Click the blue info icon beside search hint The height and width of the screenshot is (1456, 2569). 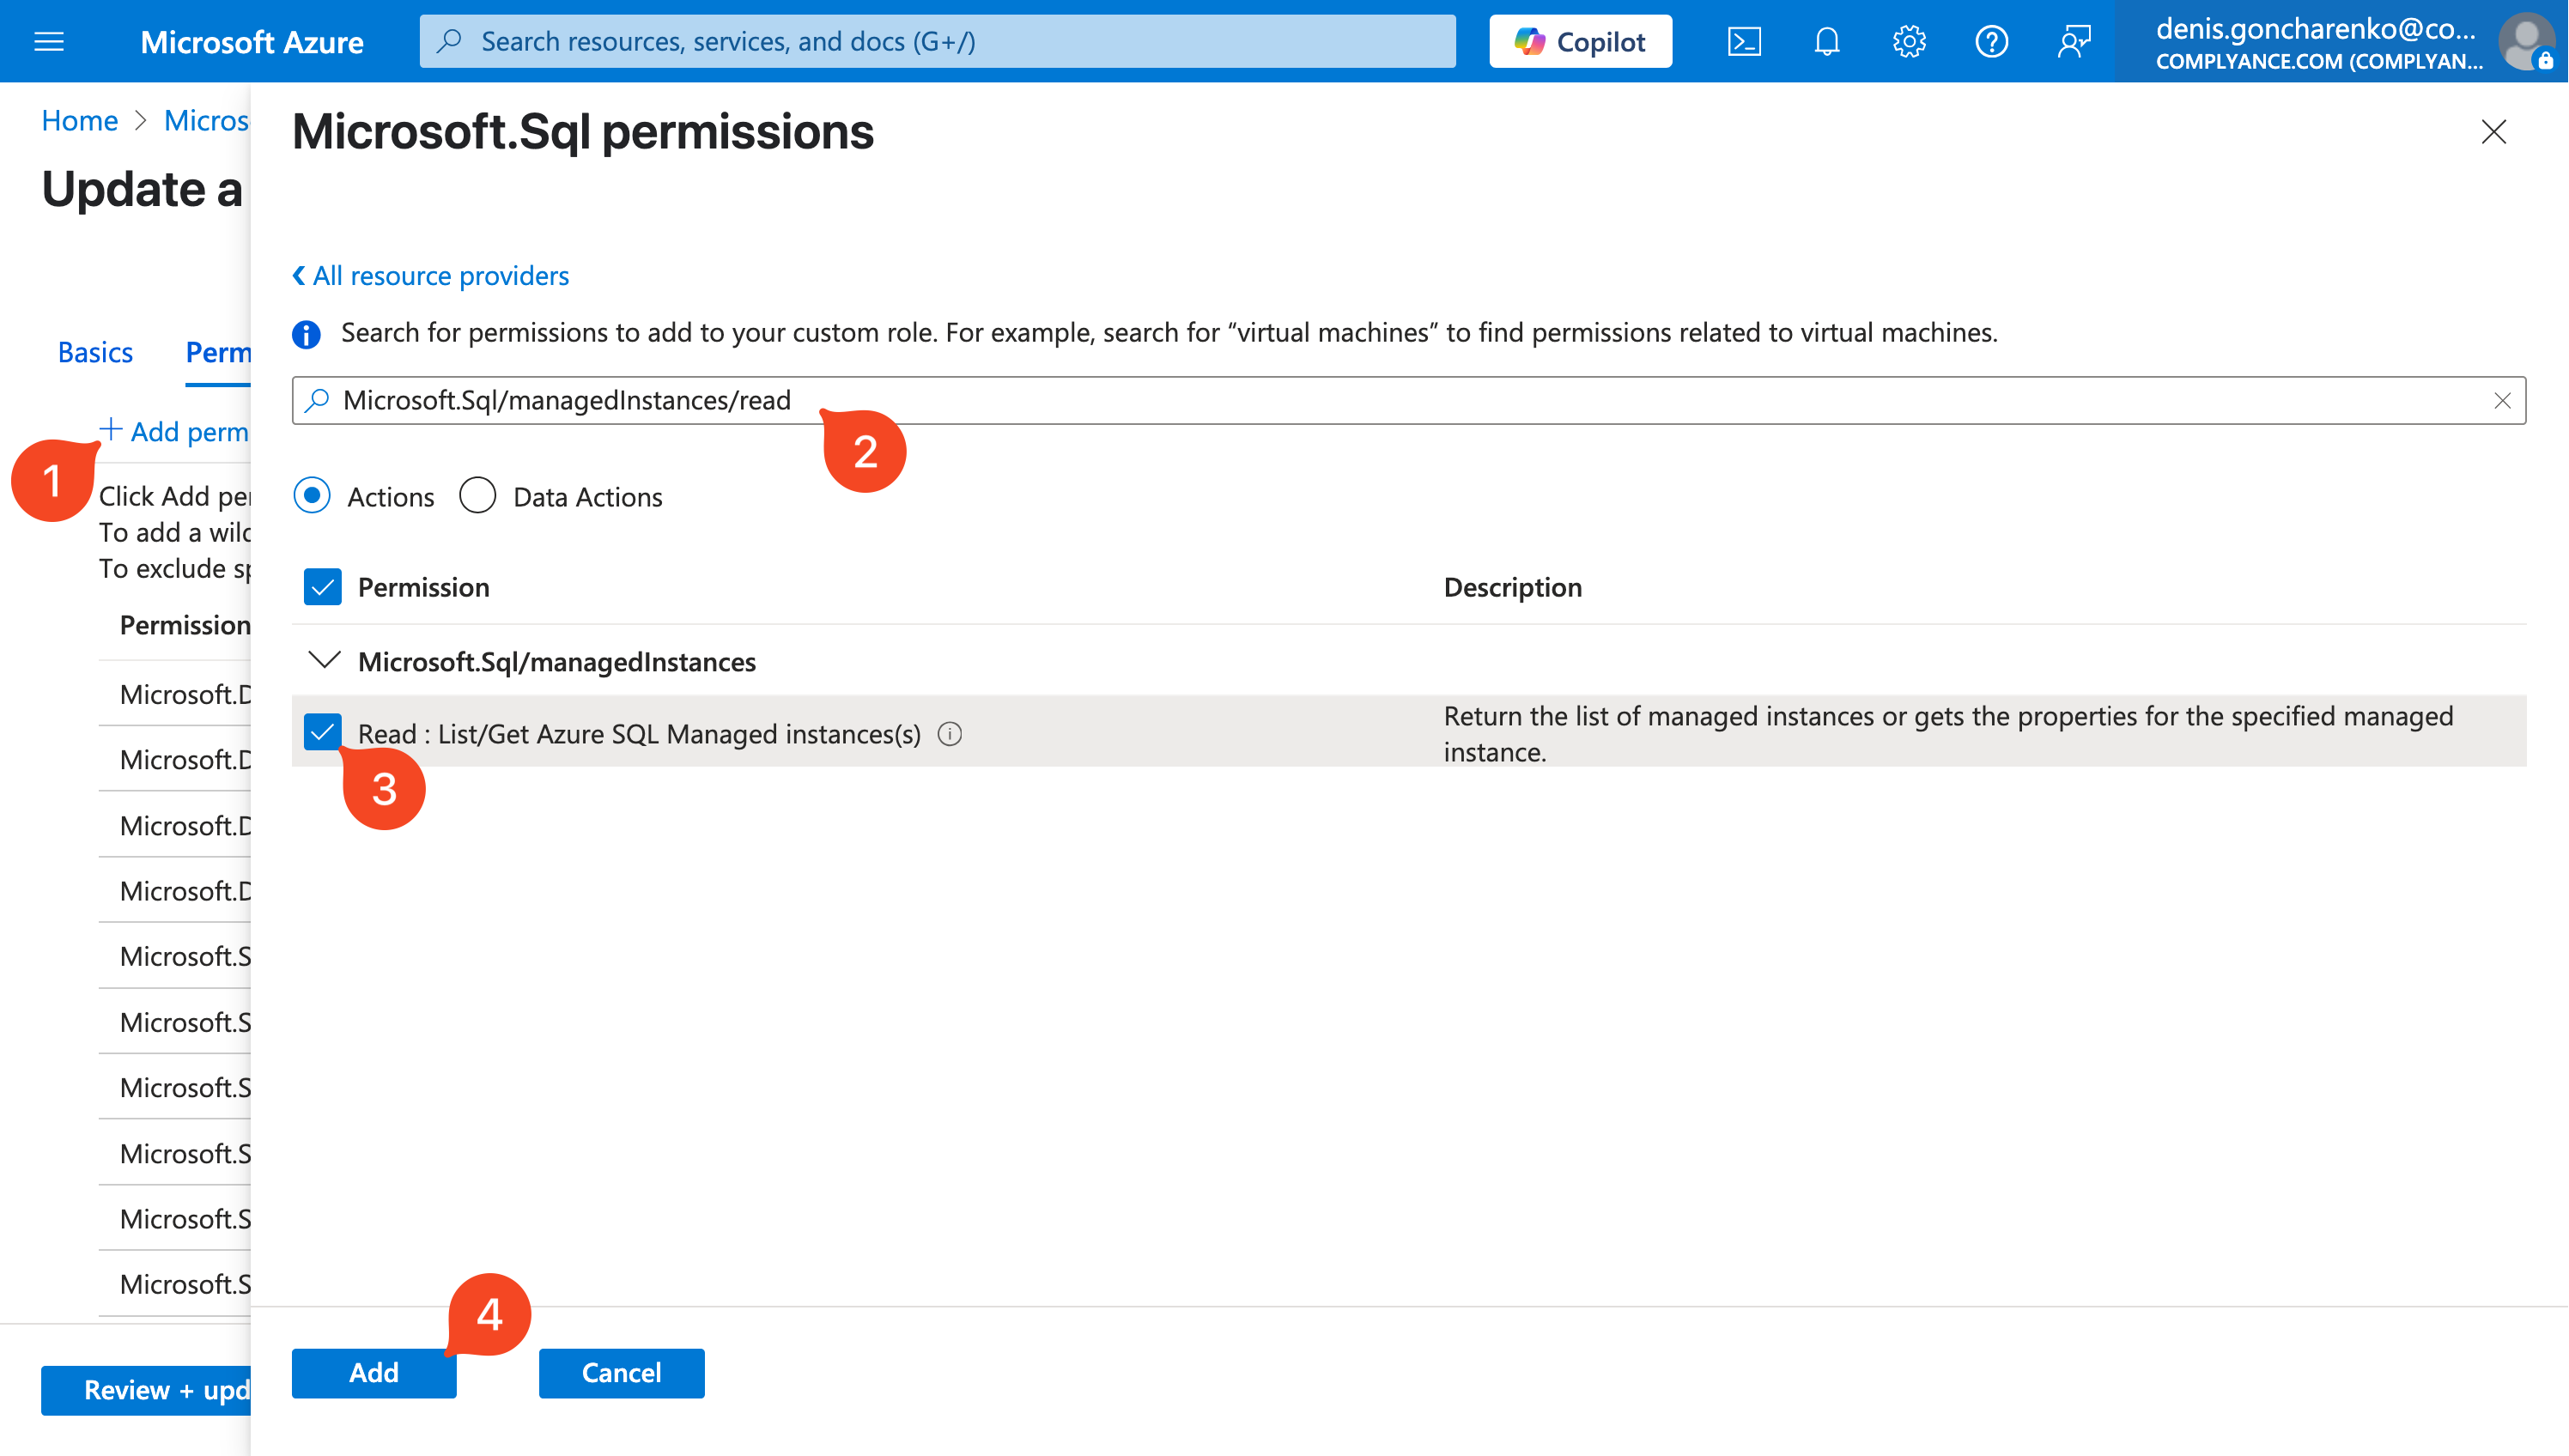pos(306,333)
